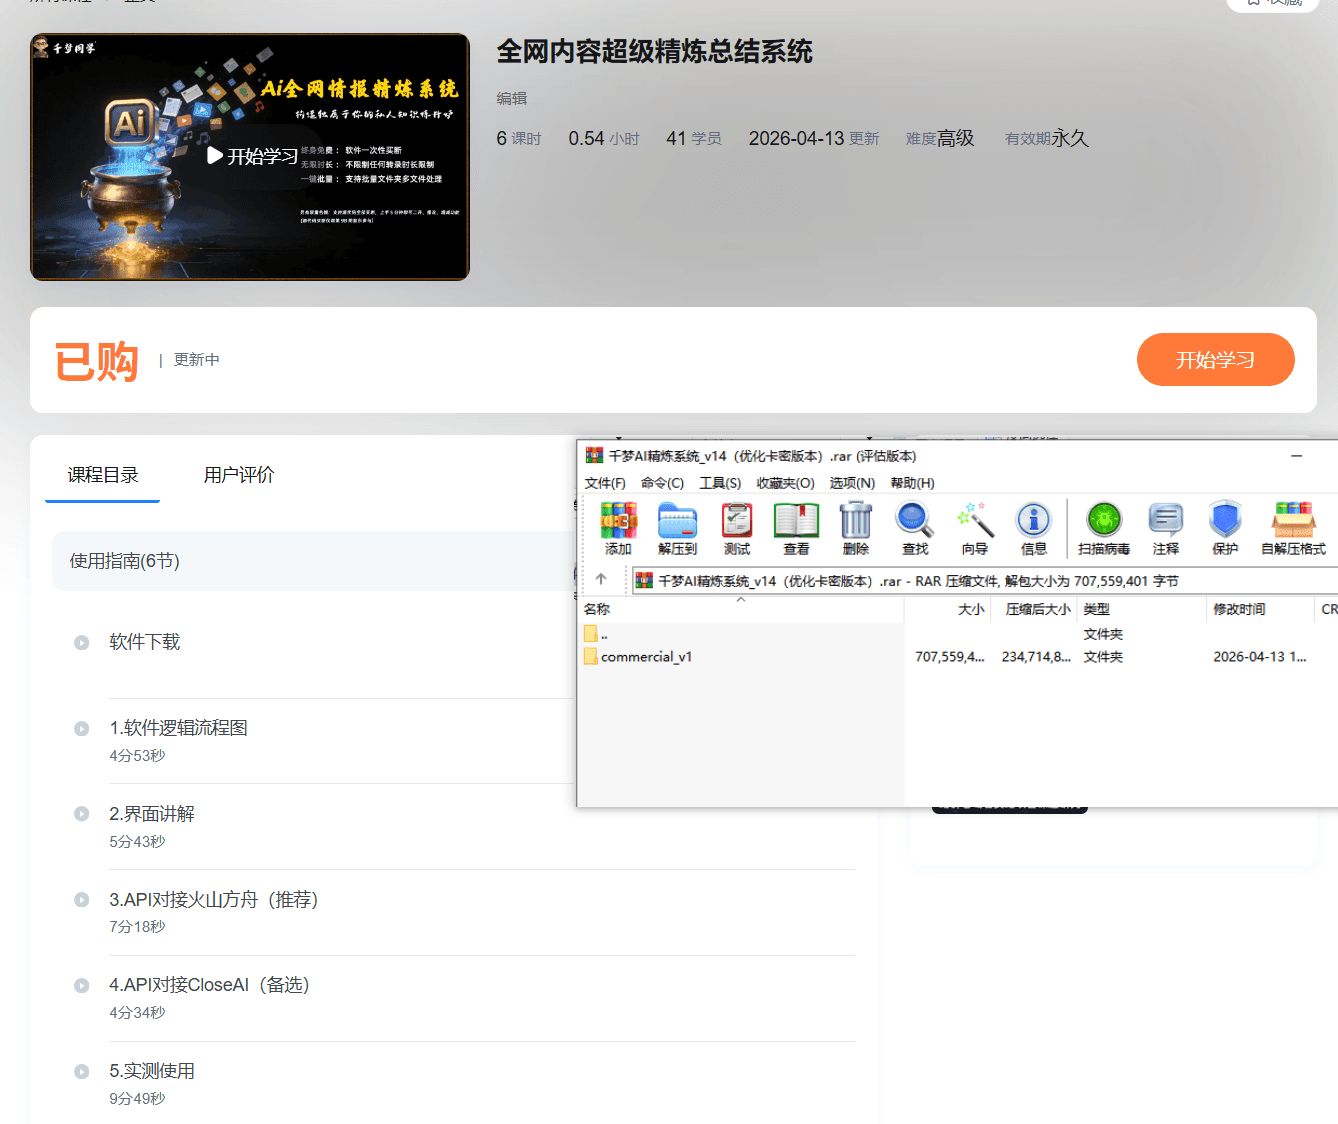Click the 编辑 link under course title
The width and height of the screenshot is (1338, 1124).
click(x=511, y=98)
